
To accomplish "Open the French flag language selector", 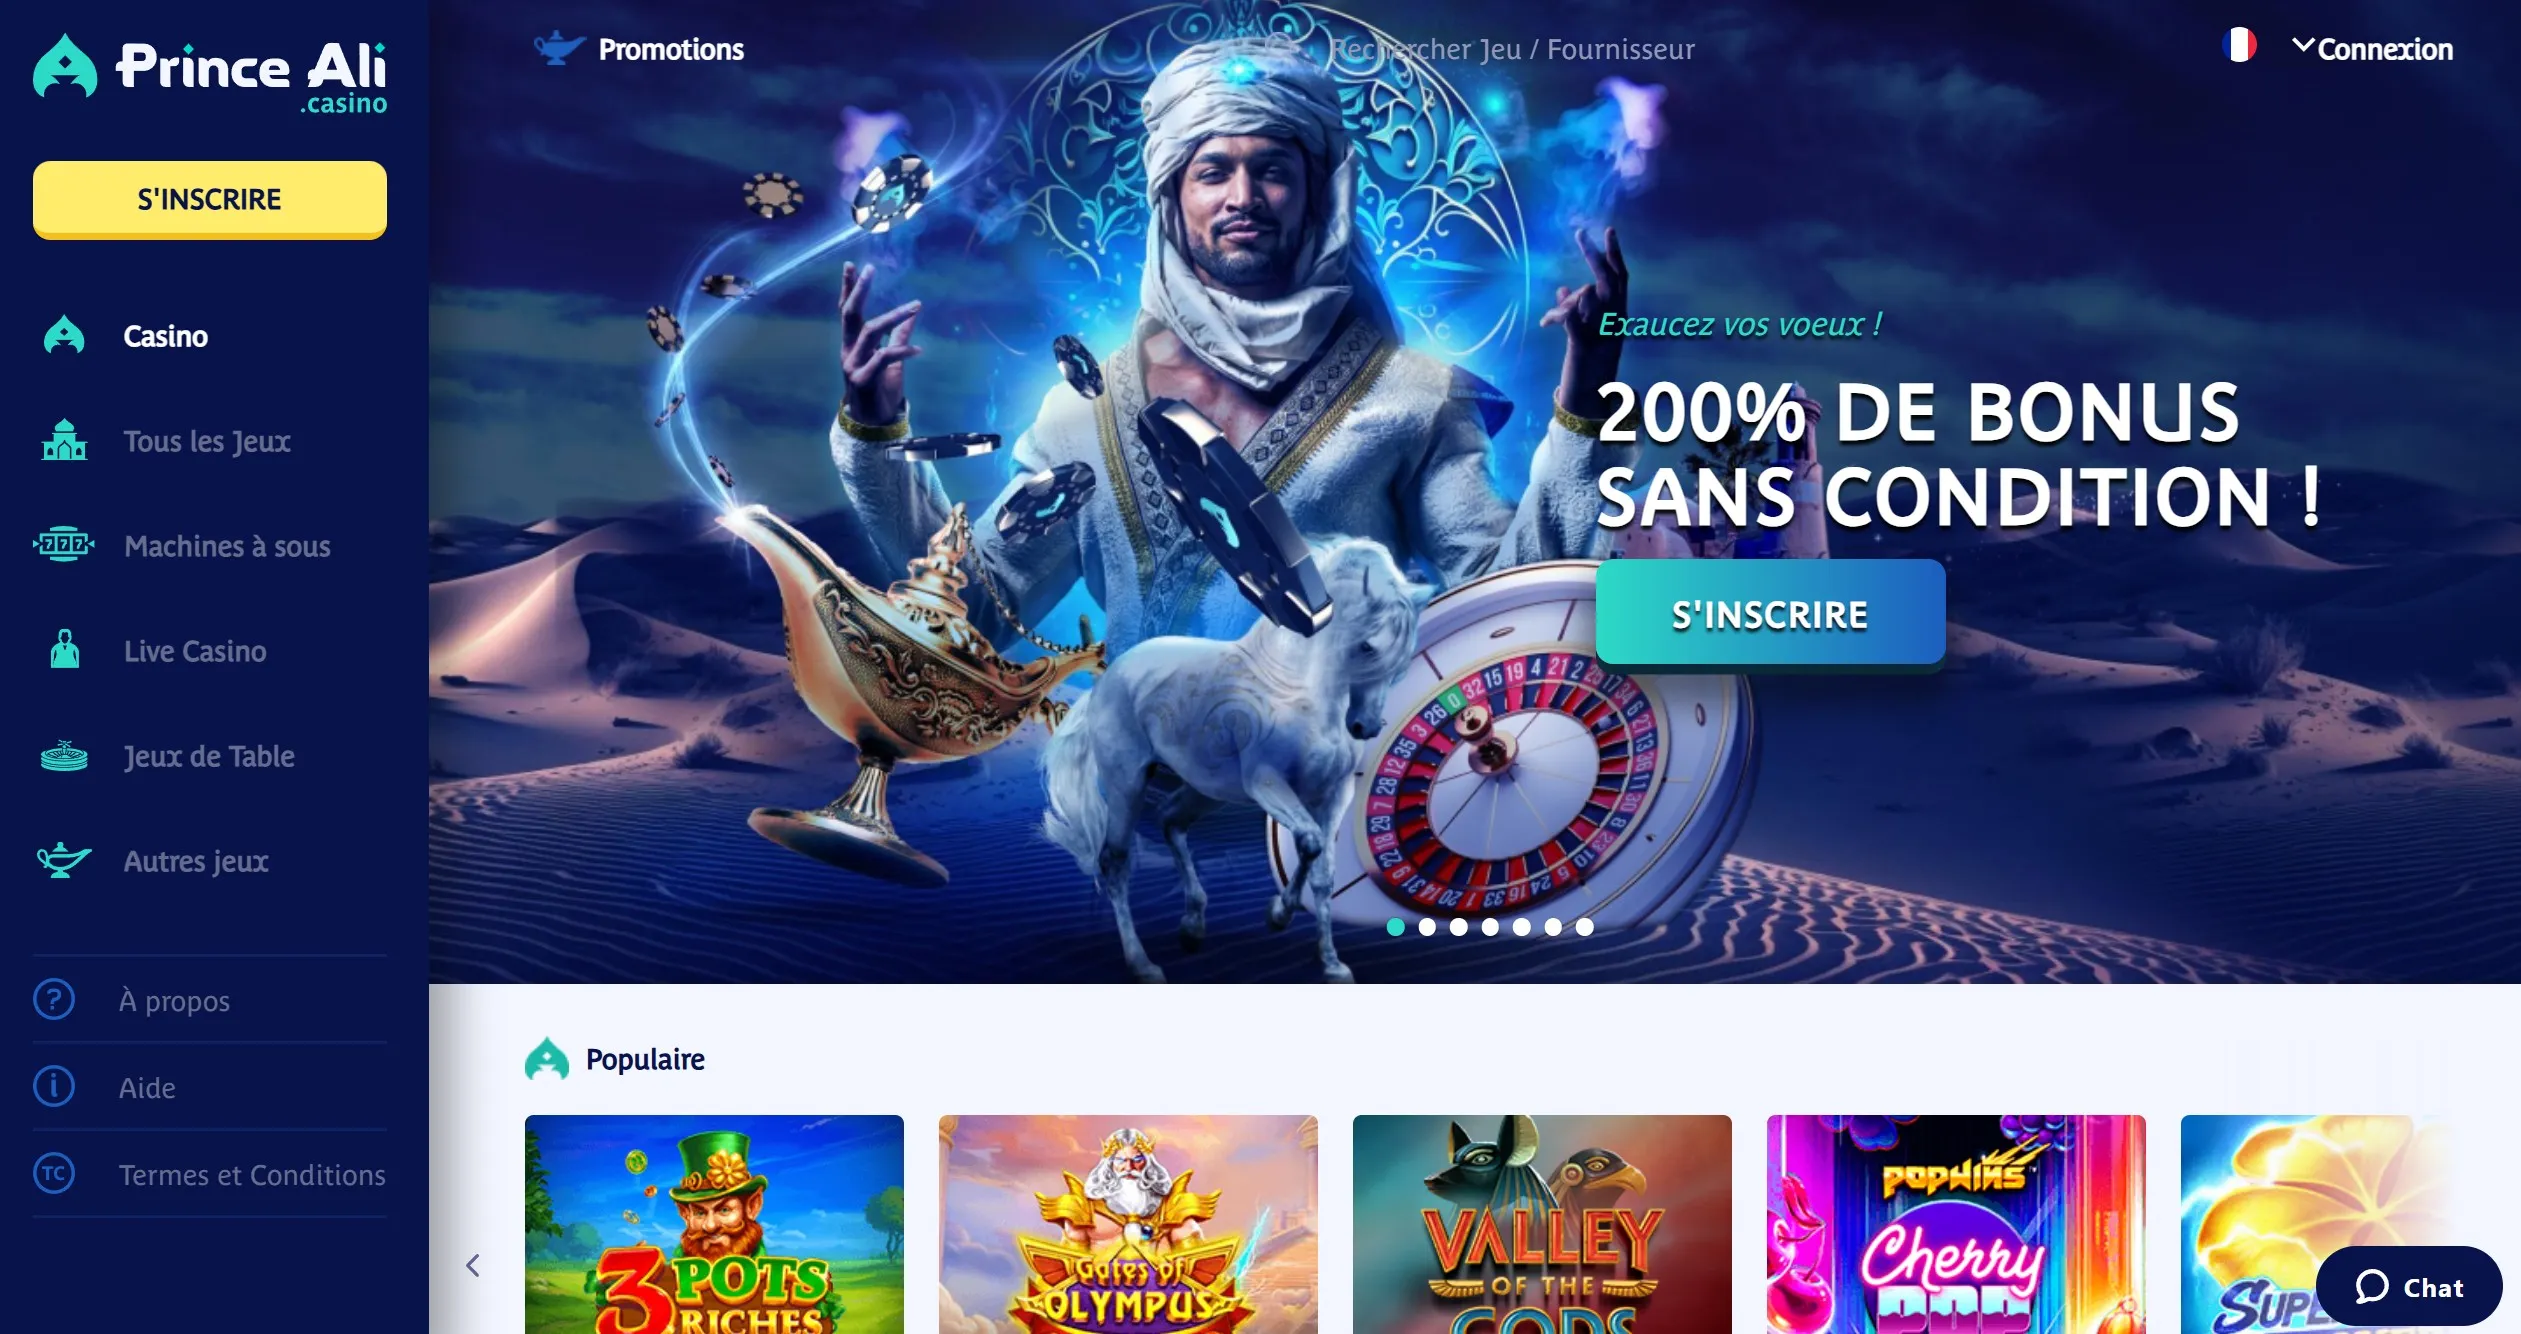I will pyautogui.click(x=2239, y=45).
